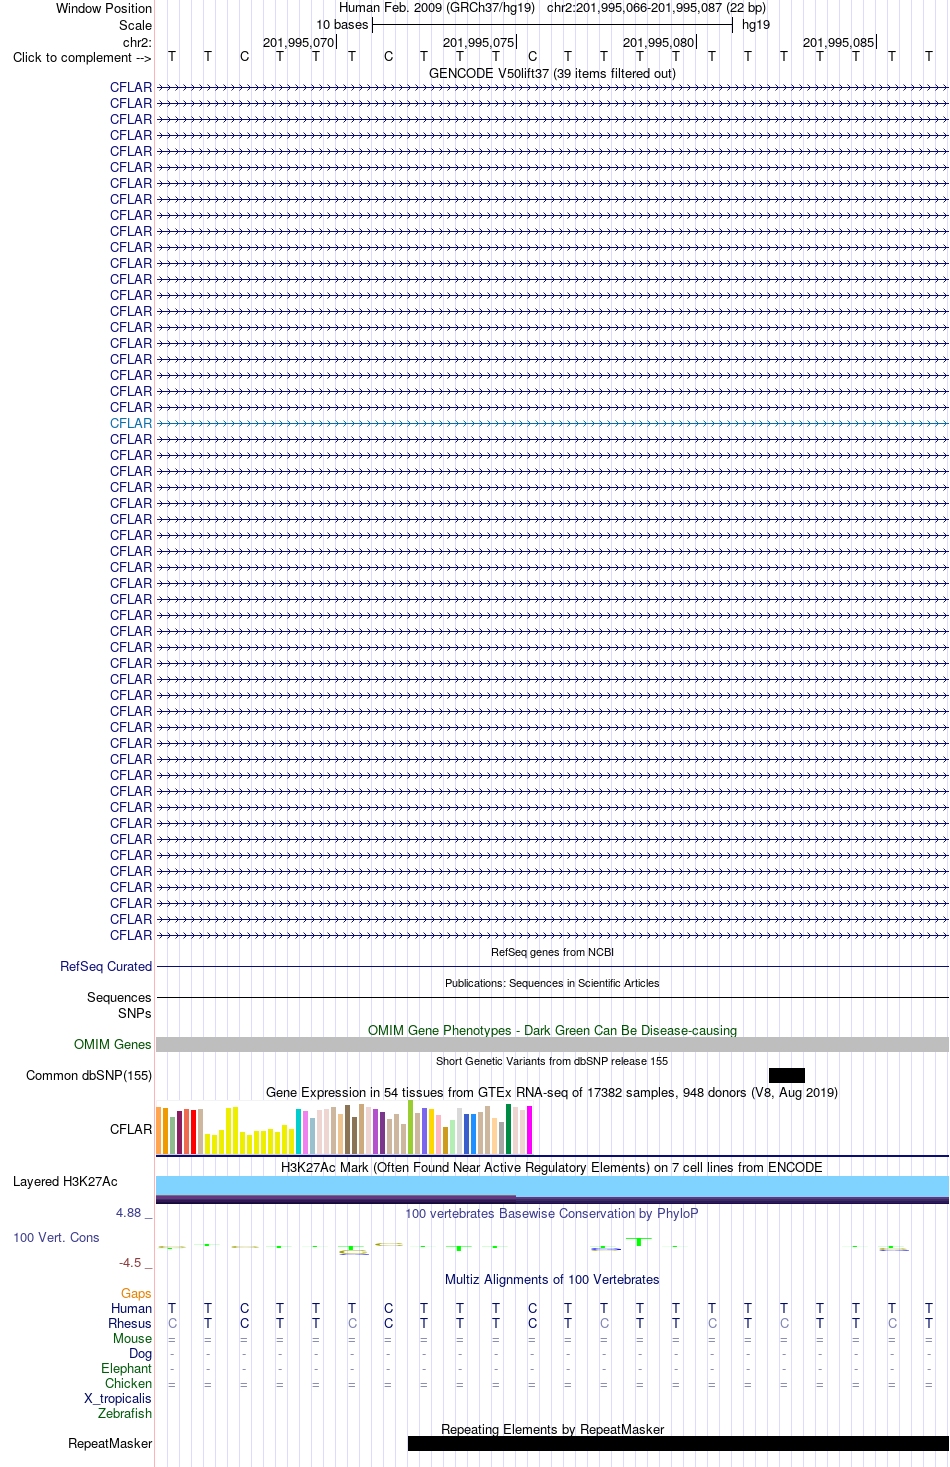Select the Layered H3K27Ac side label
Viewport: 950px width, 1467px height.
tap(65, 1181)
